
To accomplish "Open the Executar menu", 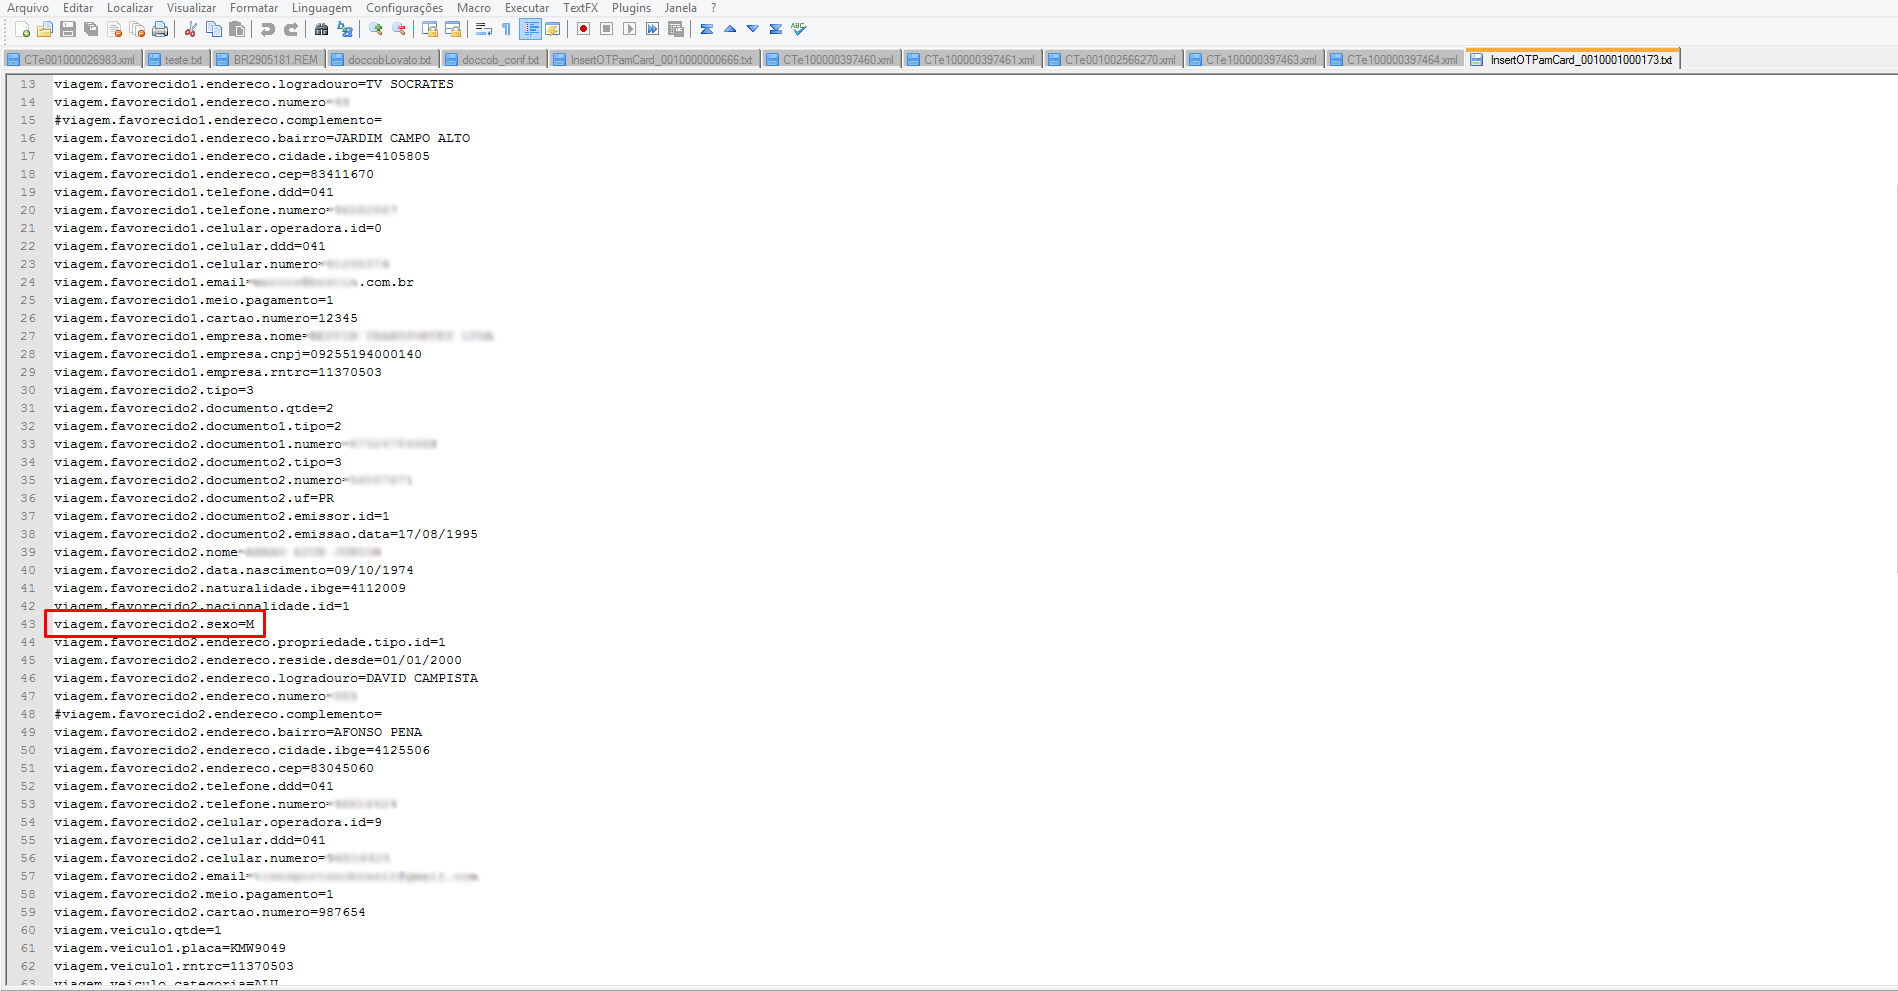I will click(x=527, y=8).
